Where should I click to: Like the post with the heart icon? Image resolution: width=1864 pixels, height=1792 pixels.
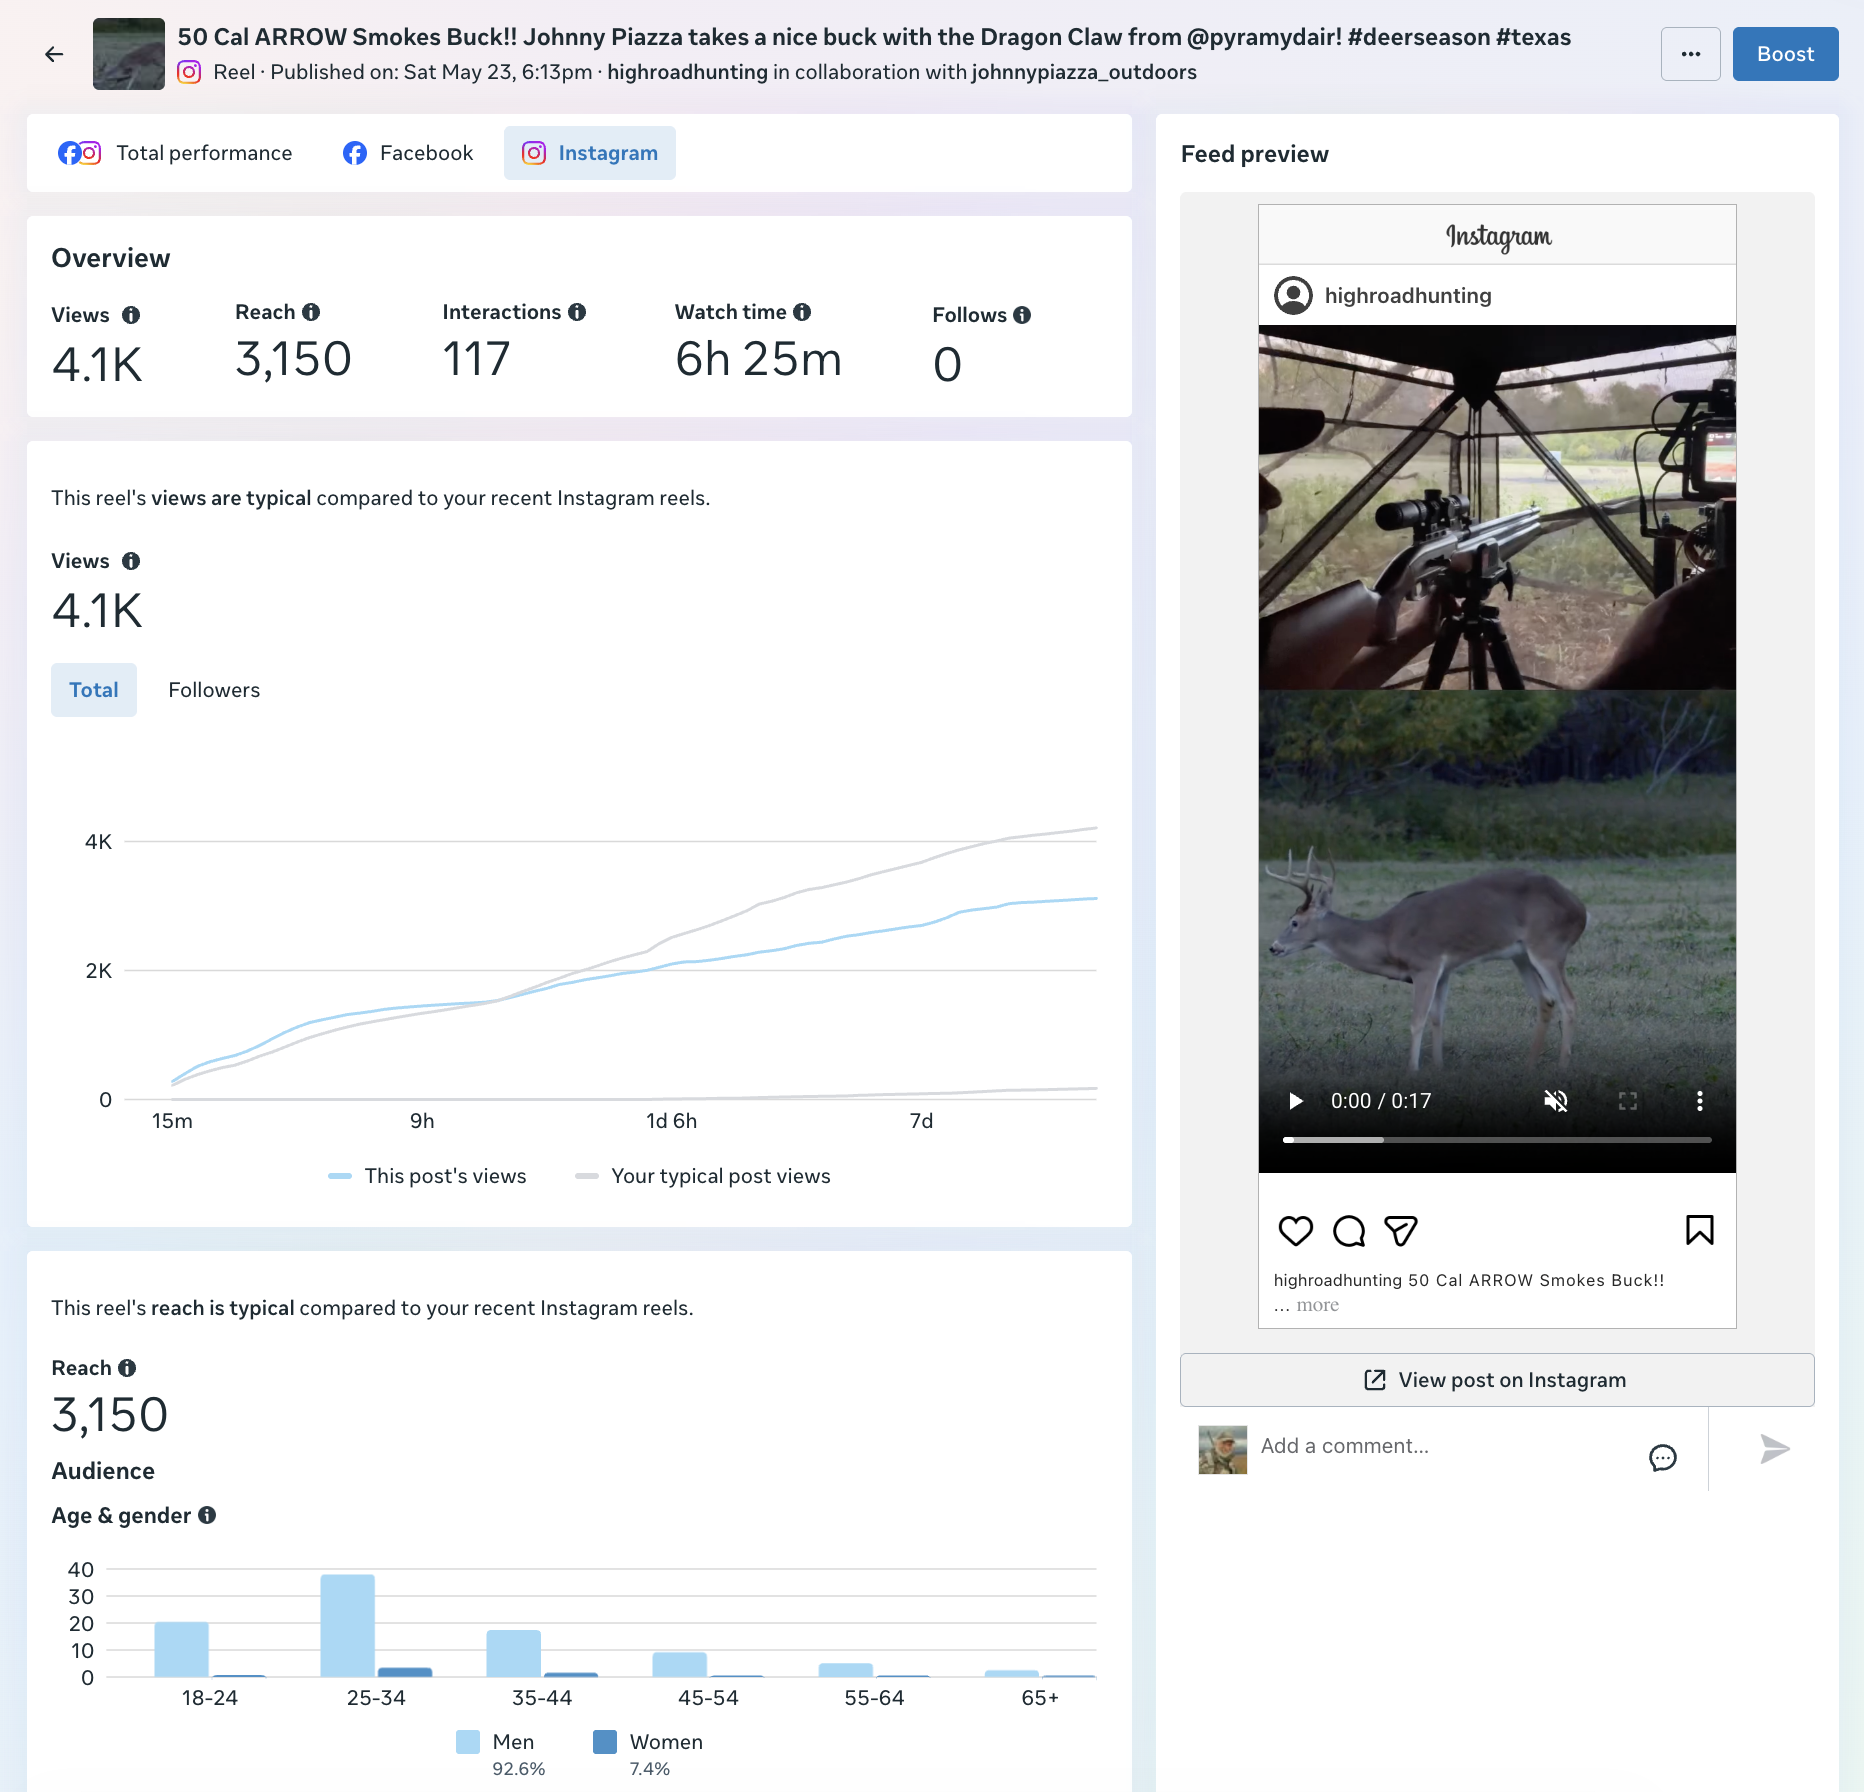pyautogui.click(x=1296, y=1231)
